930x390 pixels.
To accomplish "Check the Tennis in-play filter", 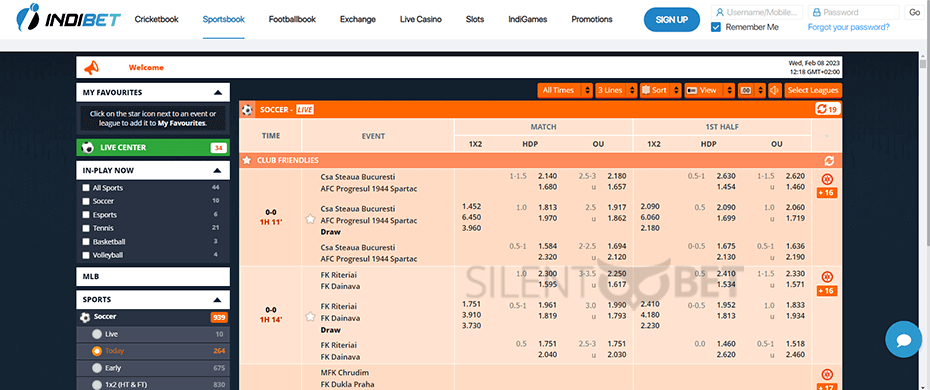I will click(x=86, y=228).
